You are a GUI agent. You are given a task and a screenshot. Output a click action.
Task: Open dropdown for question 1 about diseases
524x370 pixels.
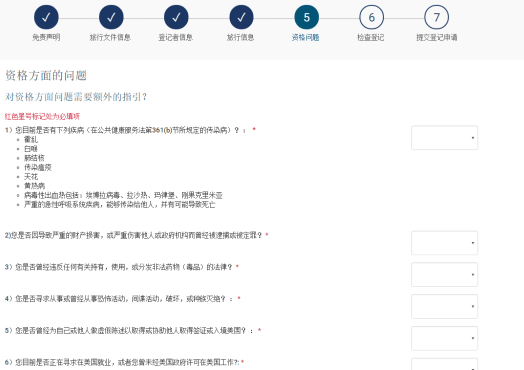click(x=444, y=138)
